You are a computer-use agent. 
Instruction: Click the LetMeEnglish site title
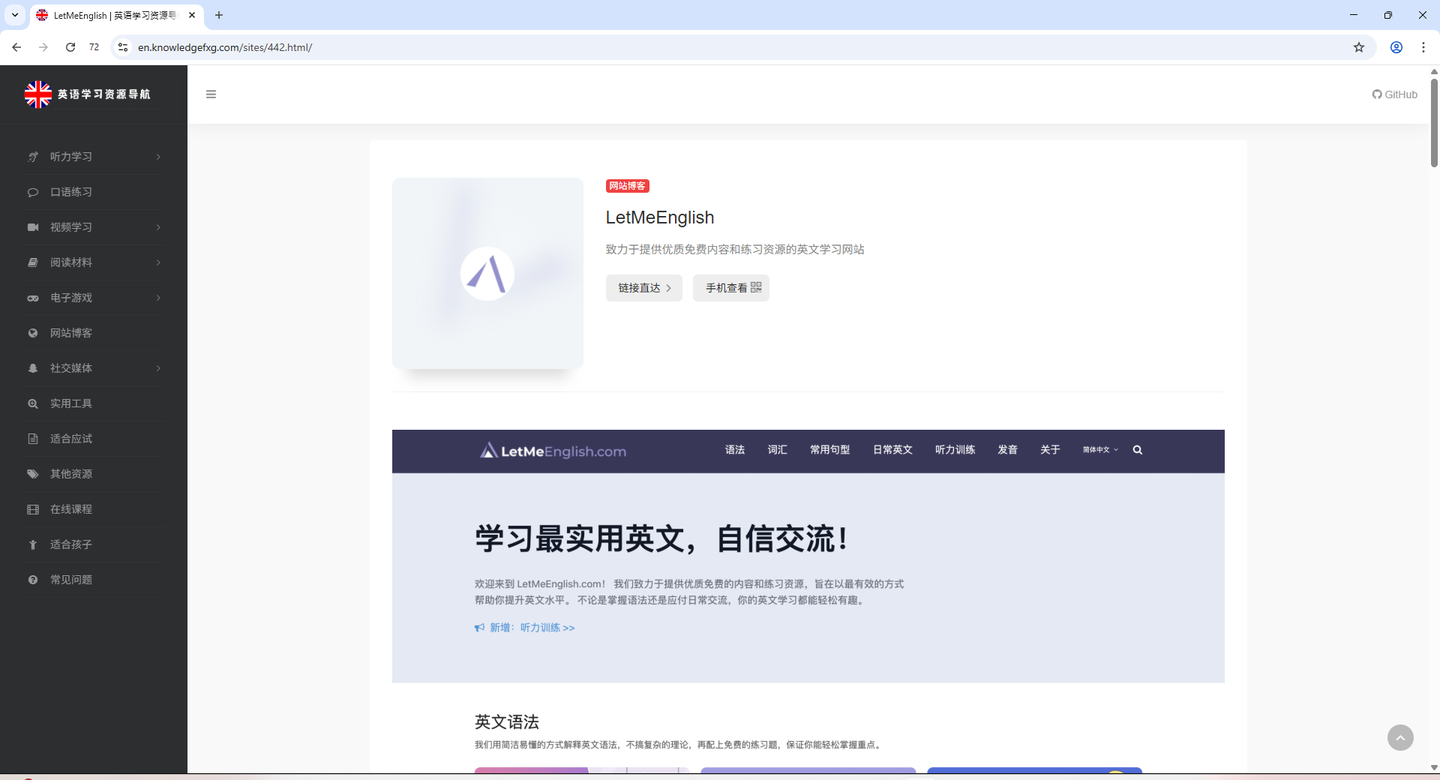[x=660, y=218]
